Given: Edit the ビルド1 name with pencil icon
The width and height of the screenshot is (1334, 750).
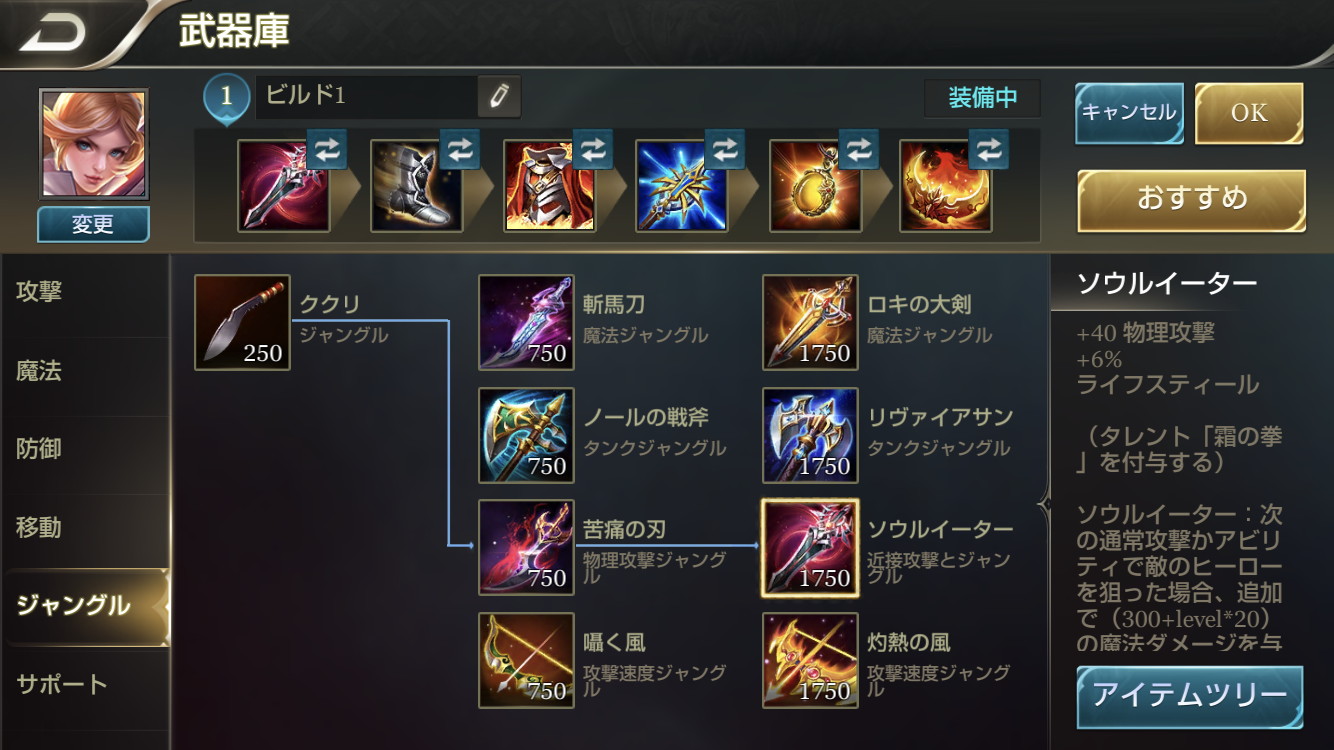Looking at the screenshot, I should point(499,97).
